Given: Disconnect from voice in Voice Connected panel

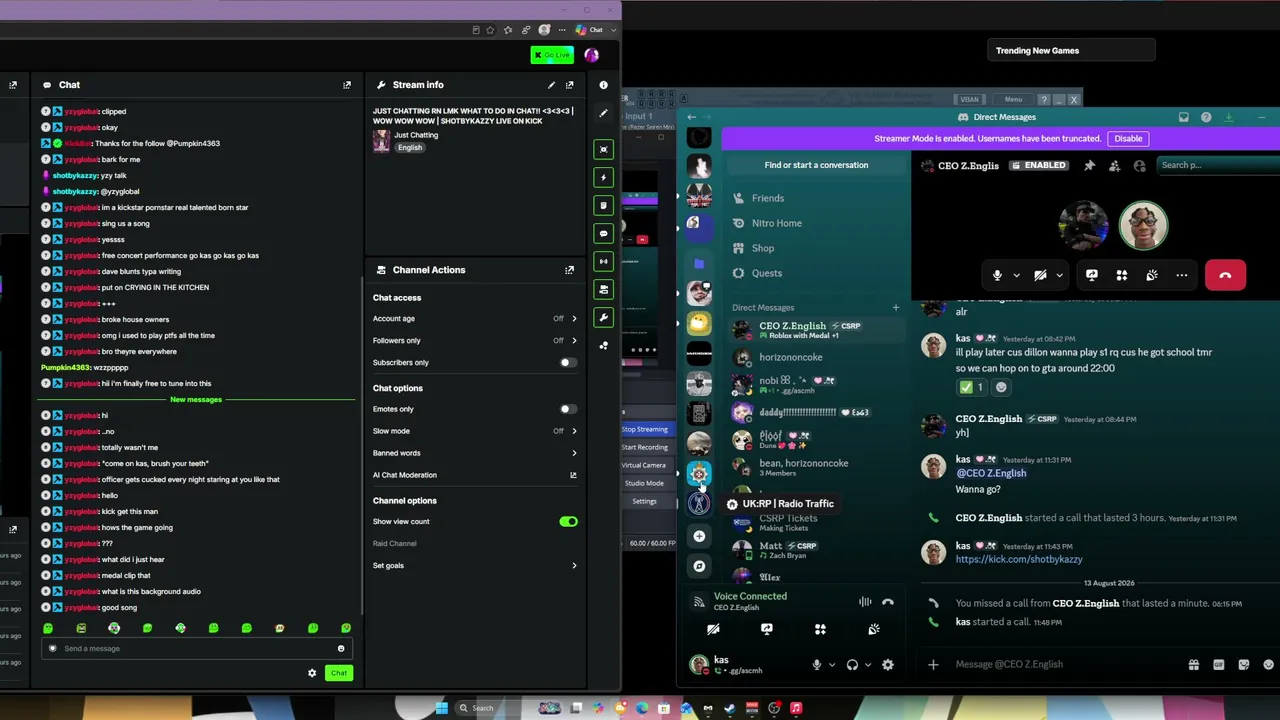Looking at the screenshot, I should click(888, 602).
